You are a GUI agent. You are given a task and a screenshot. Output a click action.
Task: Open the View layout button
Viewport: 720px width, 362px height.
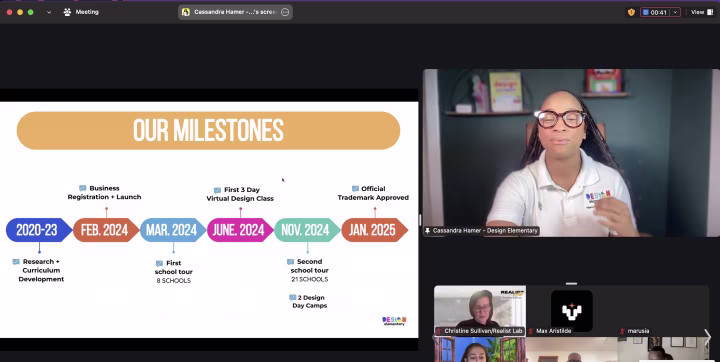pos(702,12)
